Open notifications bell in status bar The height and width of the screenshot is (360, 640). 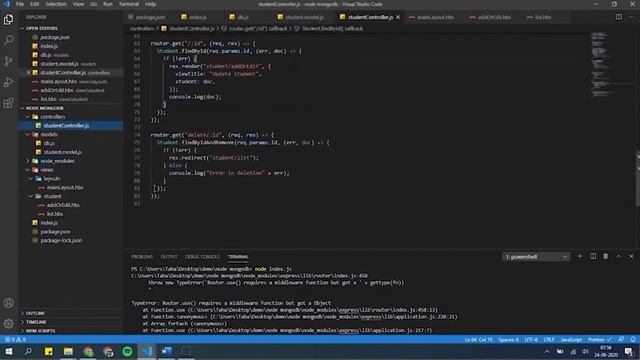(x=633, y=340)
